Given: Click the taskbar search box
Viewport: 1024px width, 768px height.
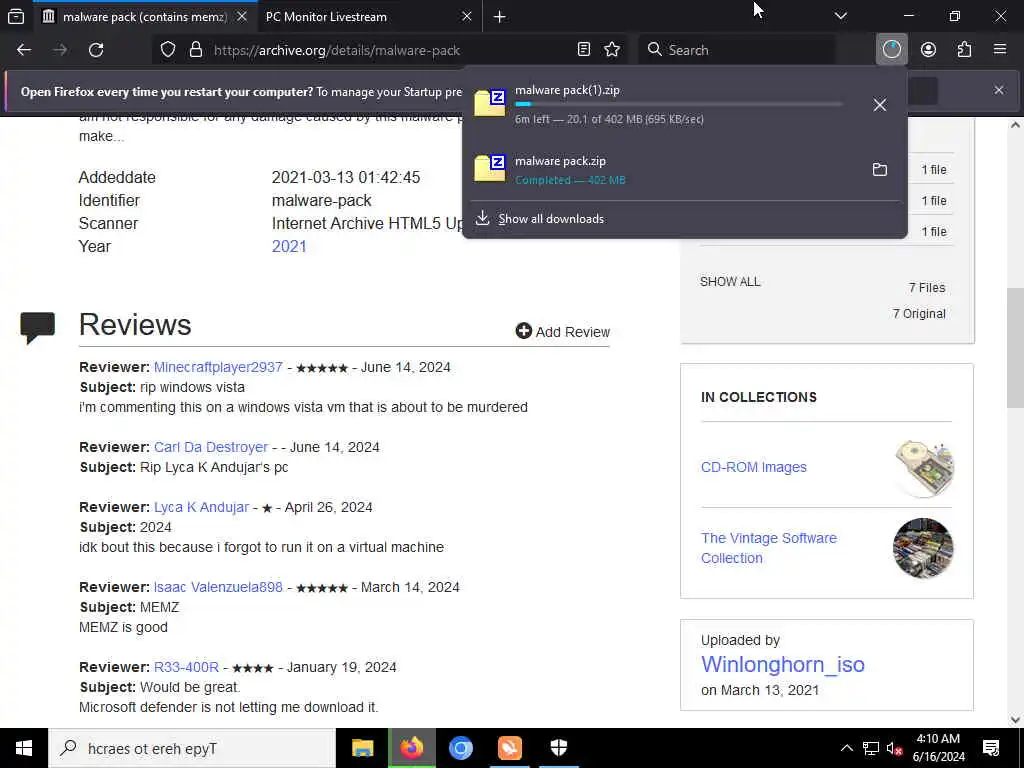Looking at the screenshot, I should coord(192,748).
